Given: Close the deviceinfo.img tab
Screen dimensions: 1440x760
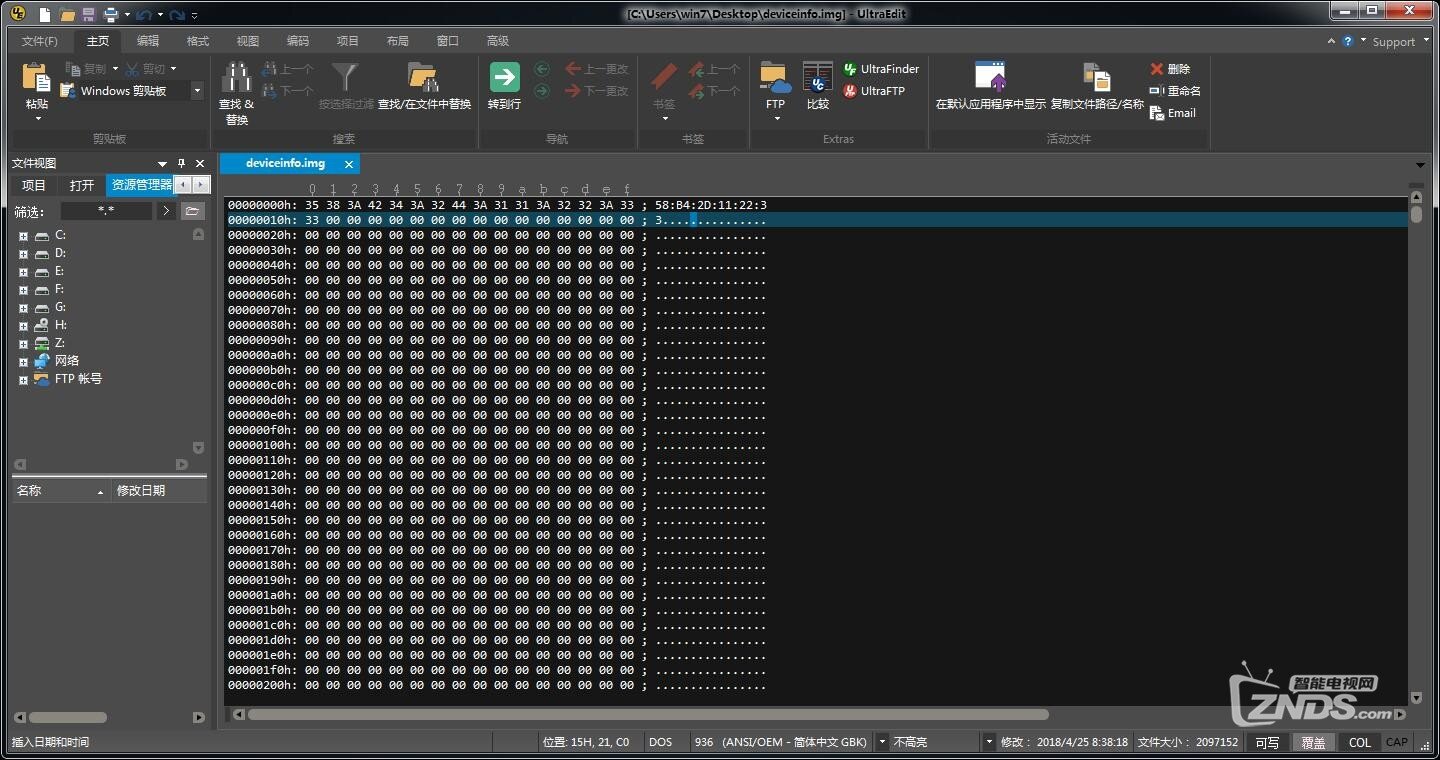Looking at the screenshot, I should pos(349,164).
